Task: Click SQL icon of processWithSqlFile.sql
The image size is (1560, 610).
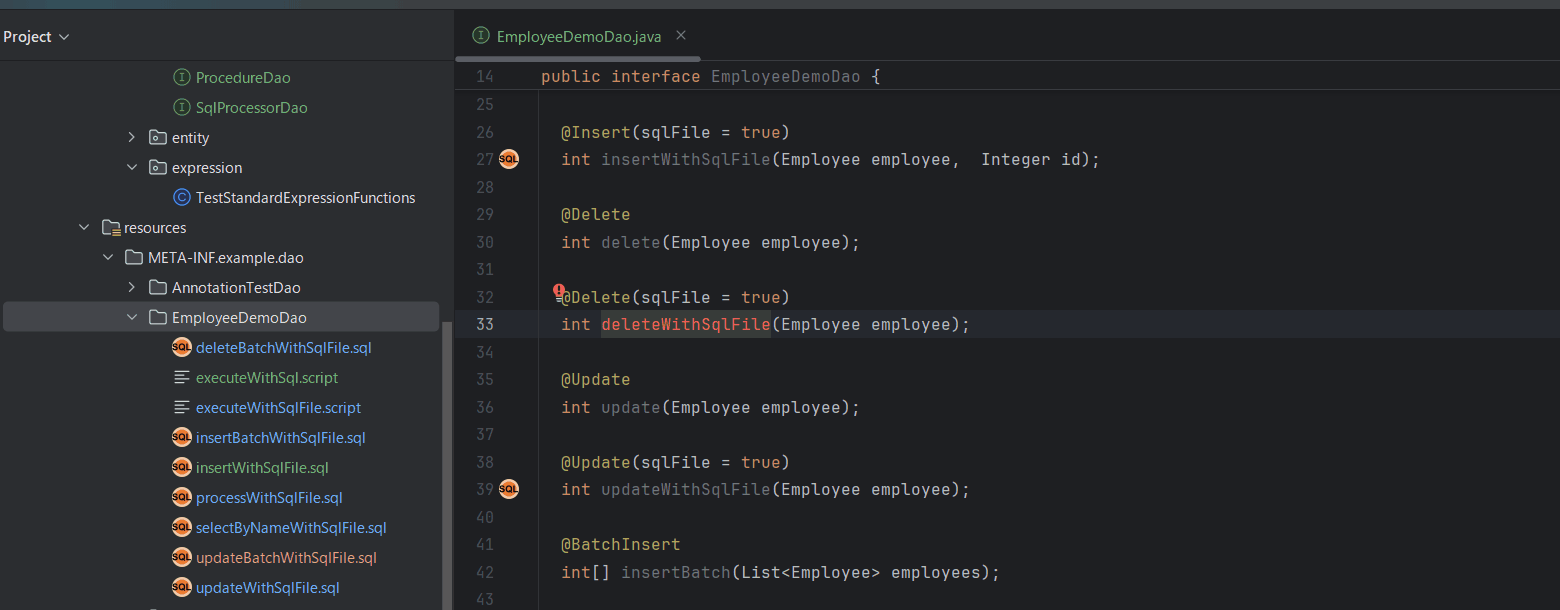Action: 181,497
